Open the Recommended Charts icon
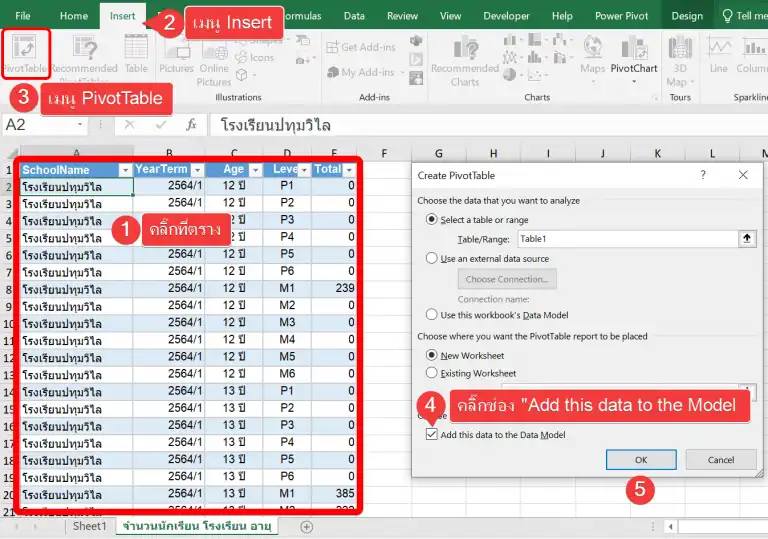Screen dimensions: 768x539 (464, 58)
